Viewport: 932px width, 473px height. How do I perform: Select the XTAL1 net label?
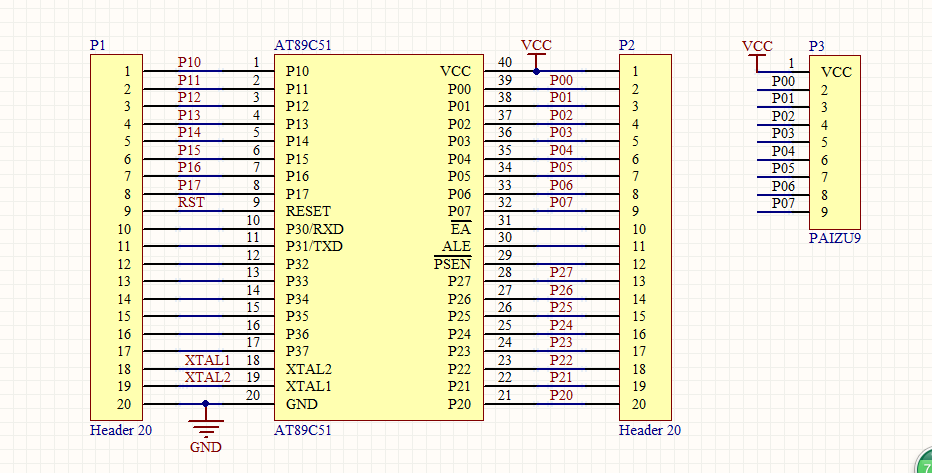click(207, 360)
